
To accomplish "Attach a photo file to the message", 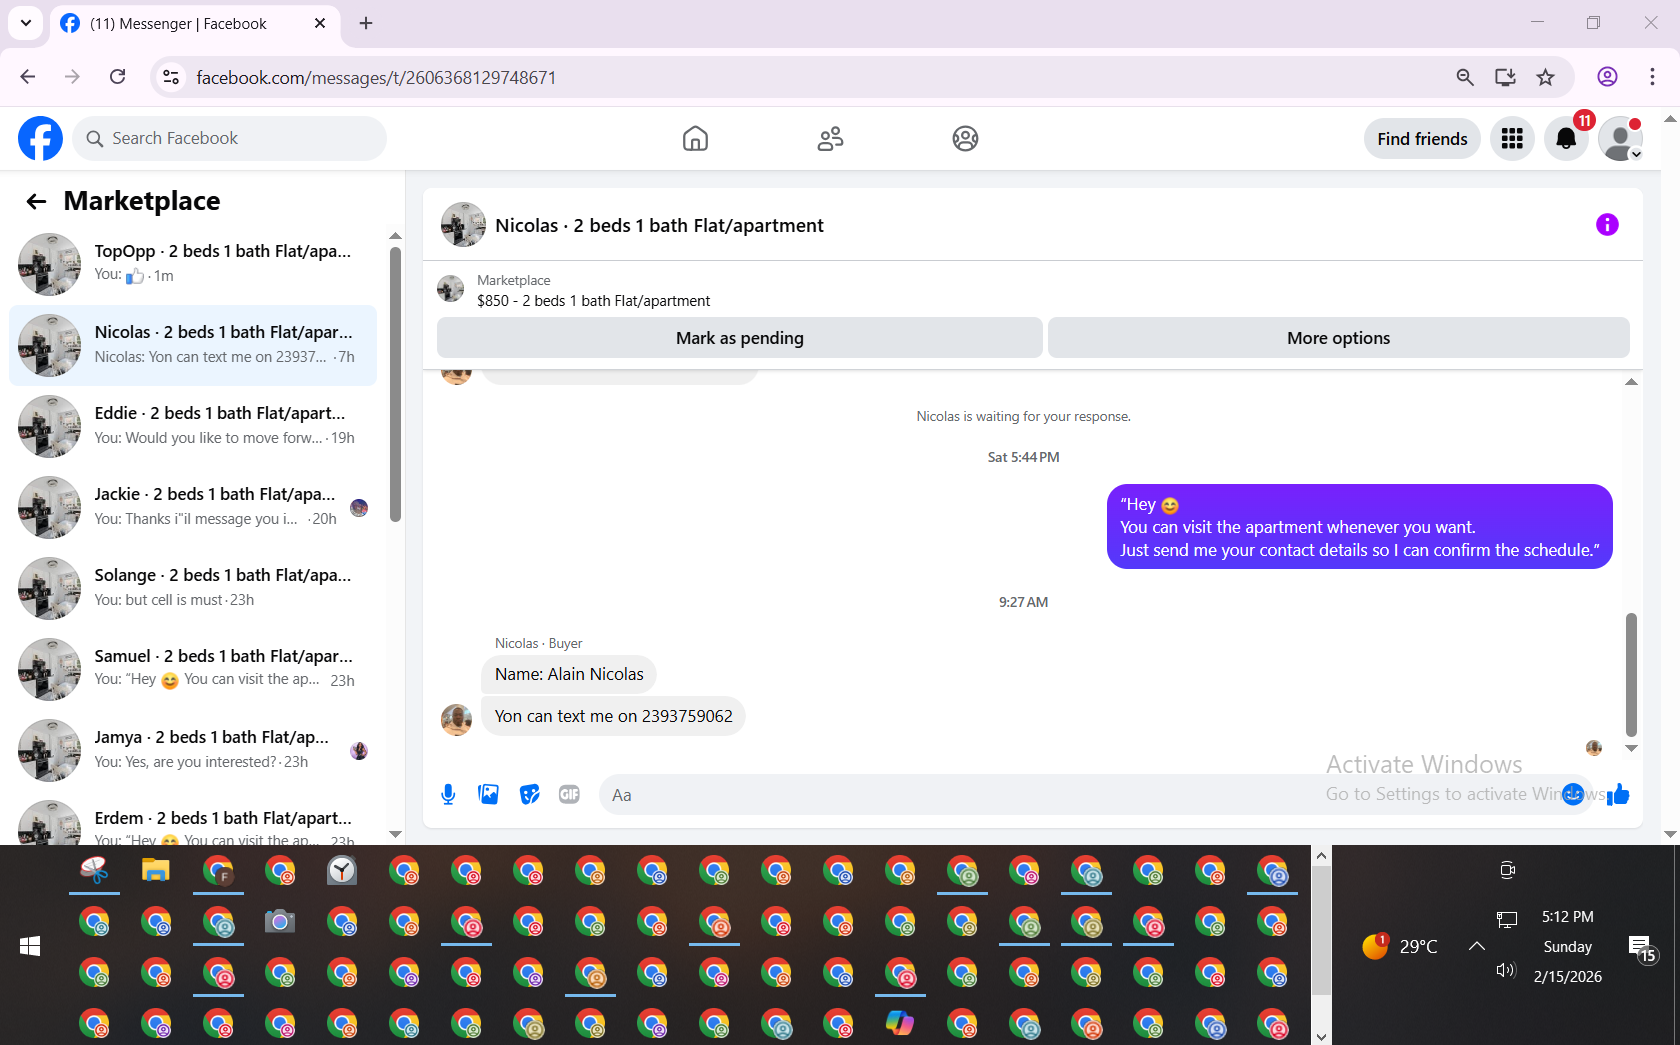I will [x=489, y=795].
